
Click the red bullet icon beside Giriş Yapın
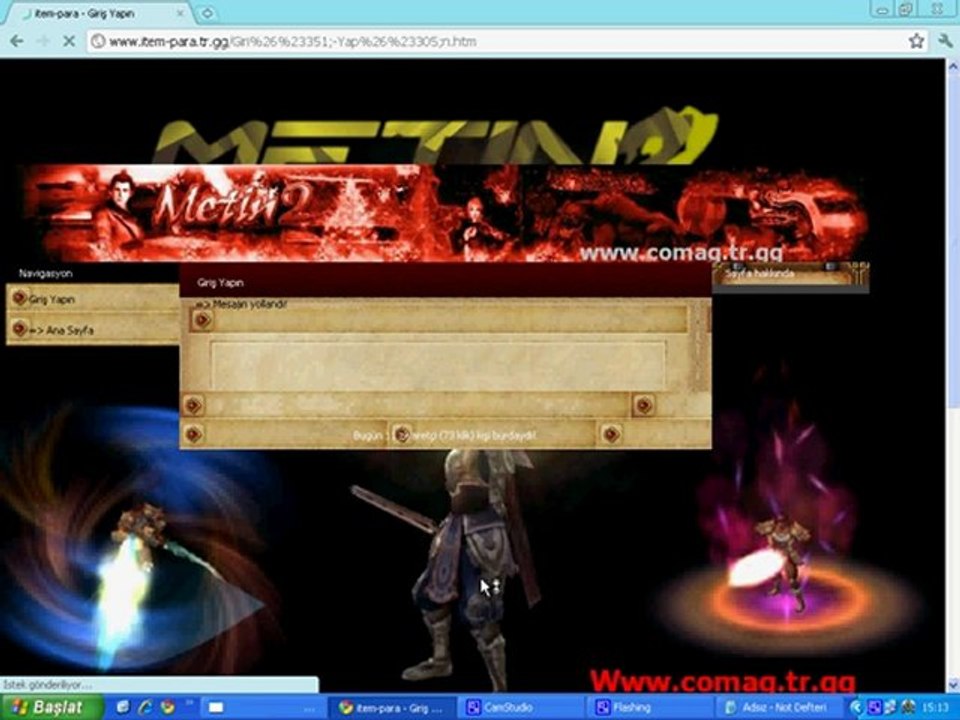19,298
